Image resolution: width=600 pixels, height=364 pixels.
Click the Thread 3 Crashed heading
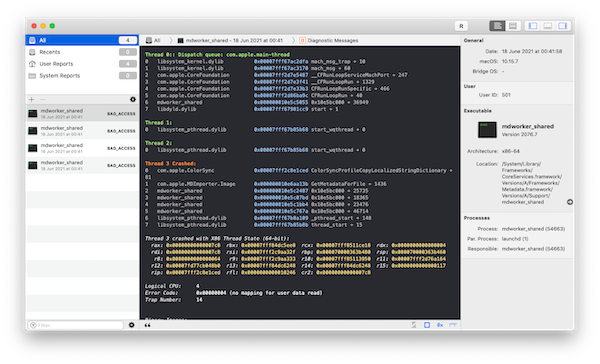[170, 163]
